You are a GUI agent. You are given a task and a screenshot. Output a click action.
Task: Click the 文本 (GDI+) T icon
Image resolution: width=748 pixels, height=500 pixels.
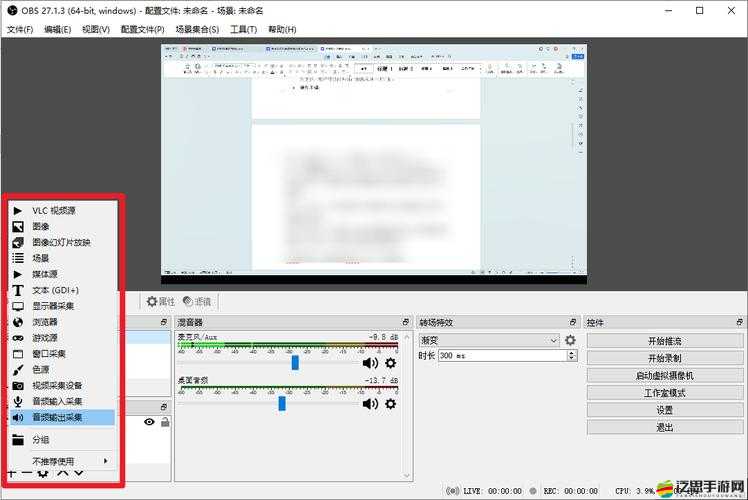click(17, 290)
